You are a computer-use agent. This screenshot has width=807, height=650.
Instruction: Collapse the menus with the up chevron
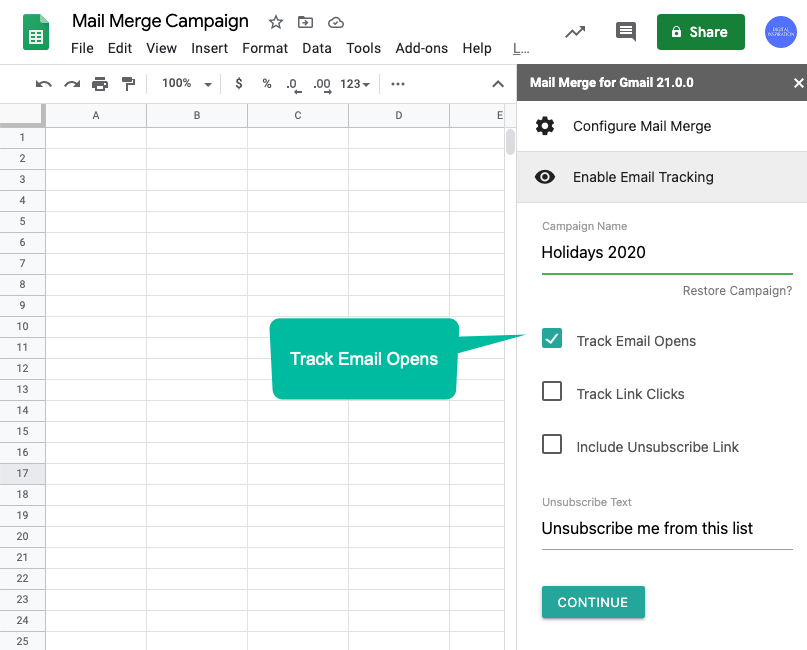[x=498, y=84]
